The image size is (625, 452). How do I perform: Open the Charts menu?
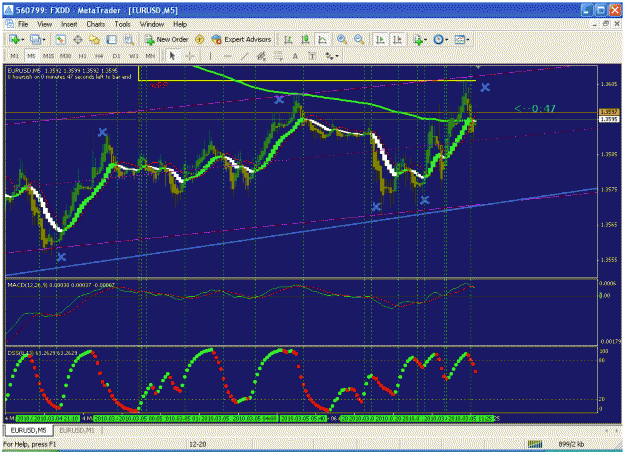tap(96, 24)
